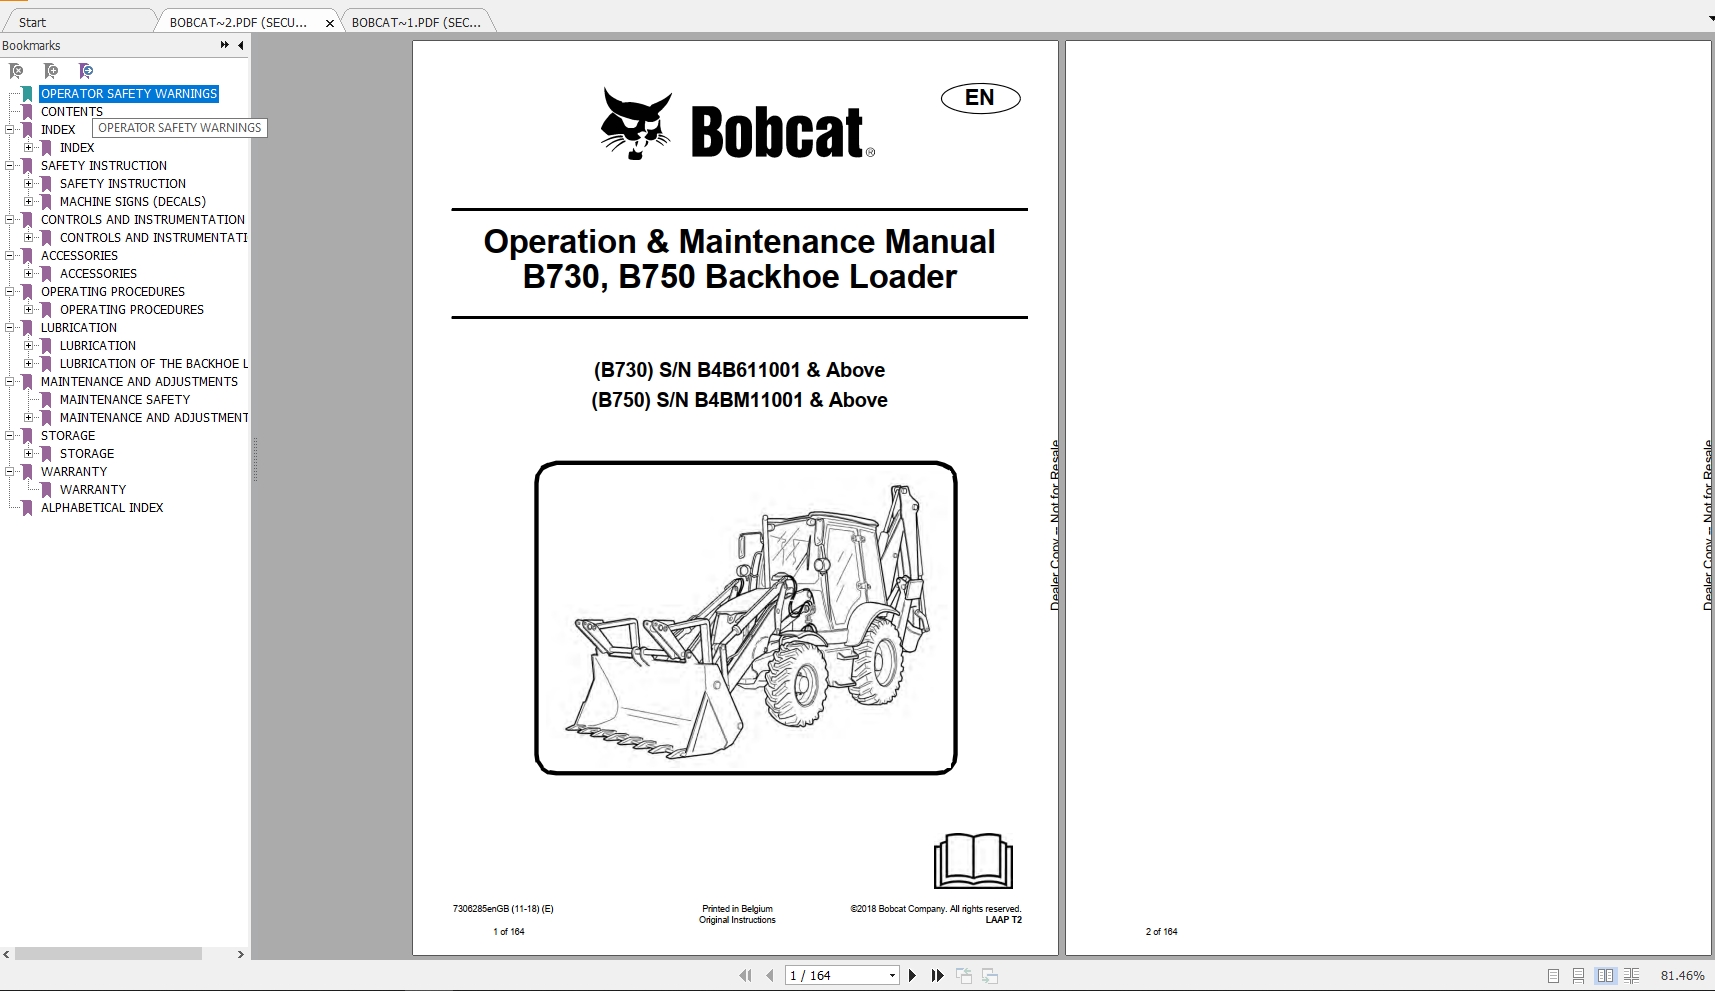This screenshot has width=1715, height=991.
Task: Toggle two-page view mode off
Action: (x=1604, y=975)
